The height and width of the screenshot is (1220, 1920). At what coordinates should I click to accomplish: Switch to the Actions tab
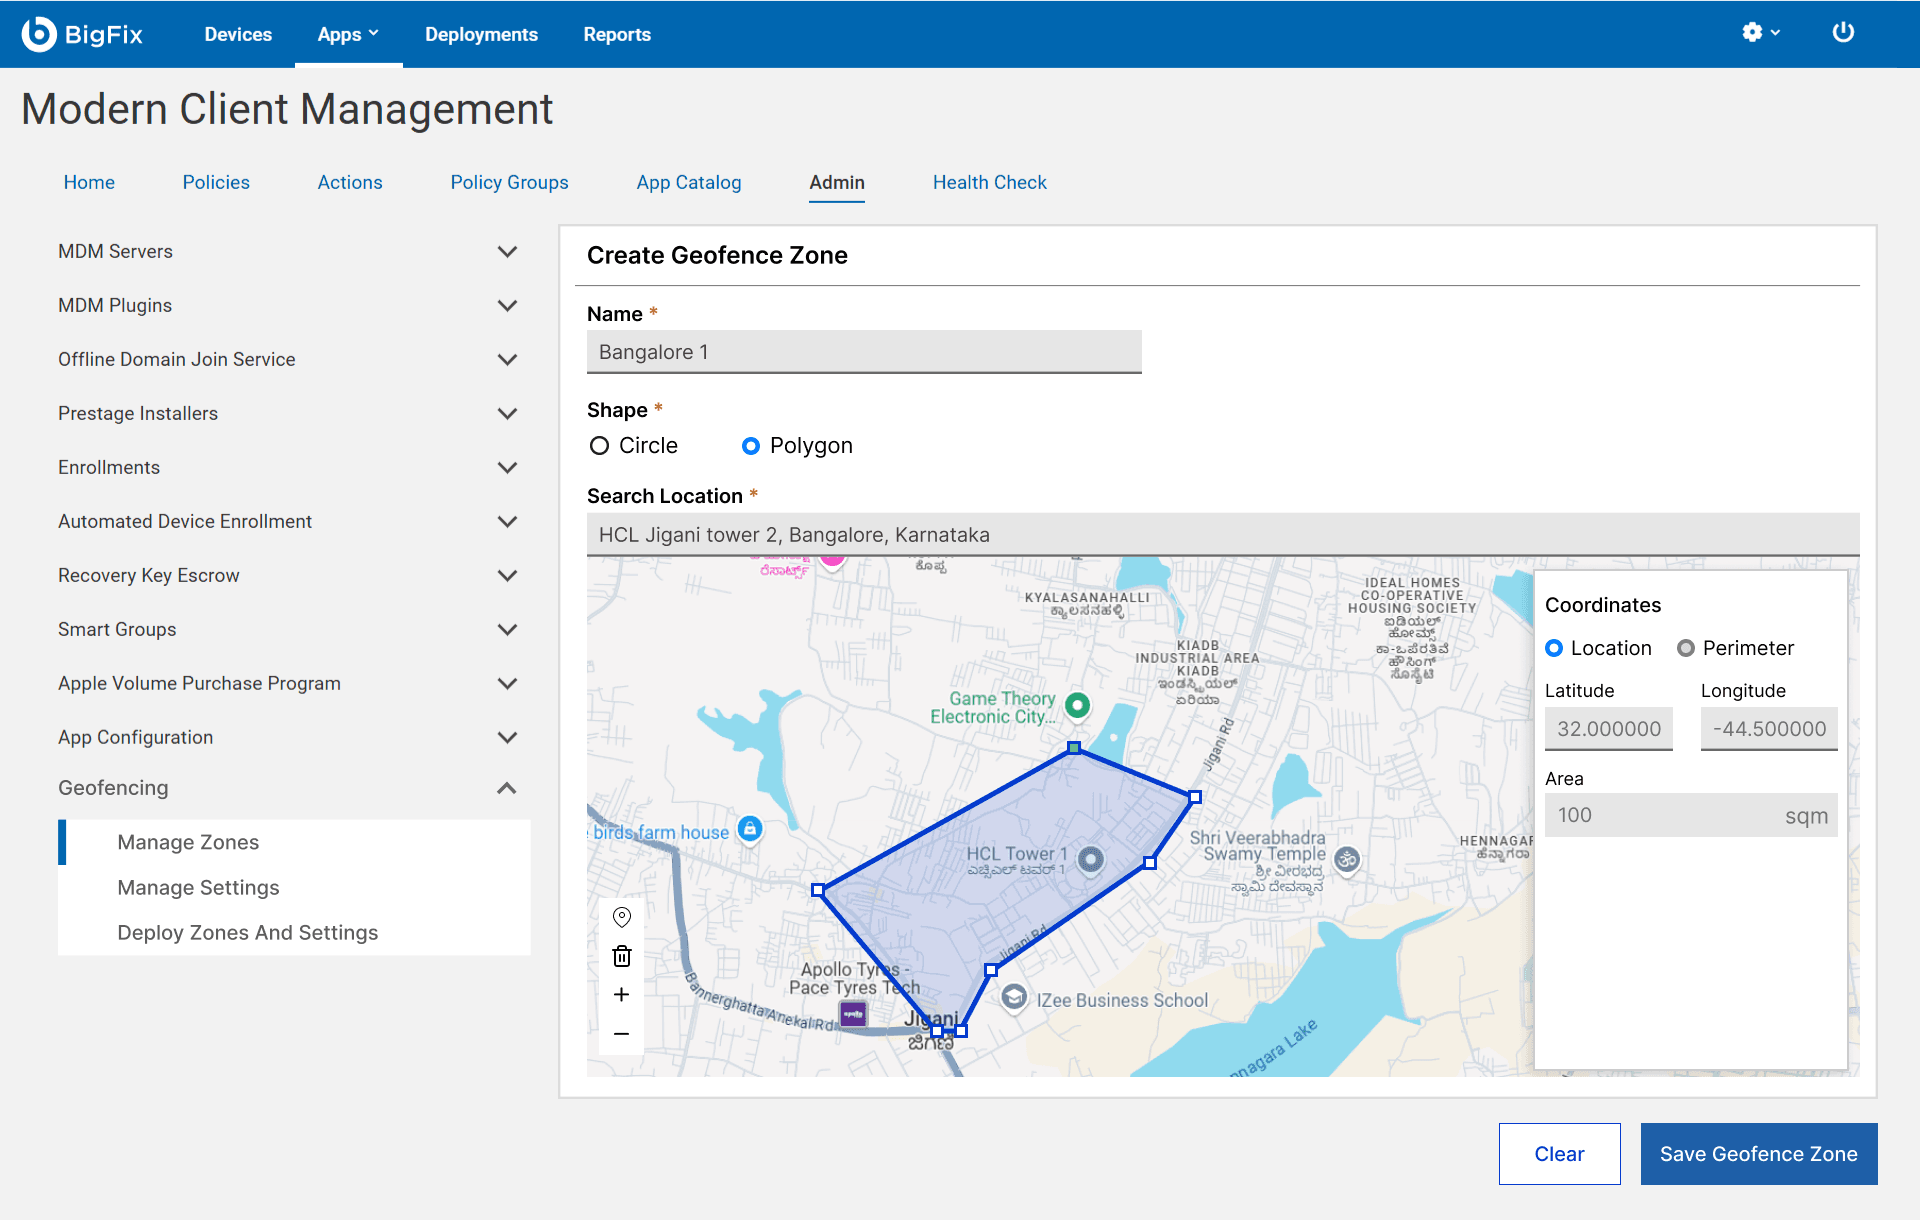tap(350, 182)
